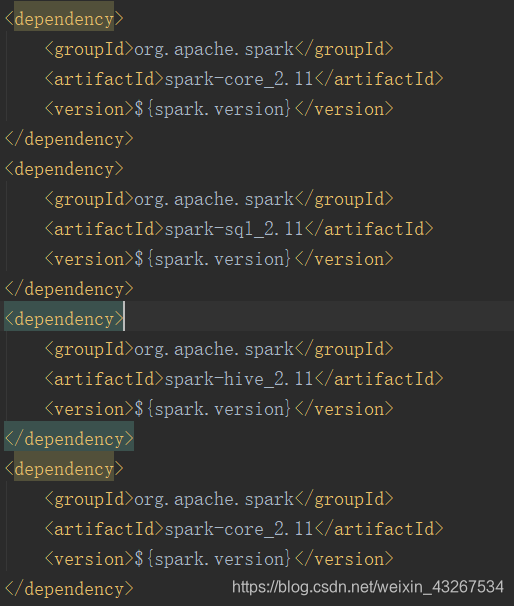
Task: Click the opening dependency tag on the caret line
Action: click(x=64, y=319)
